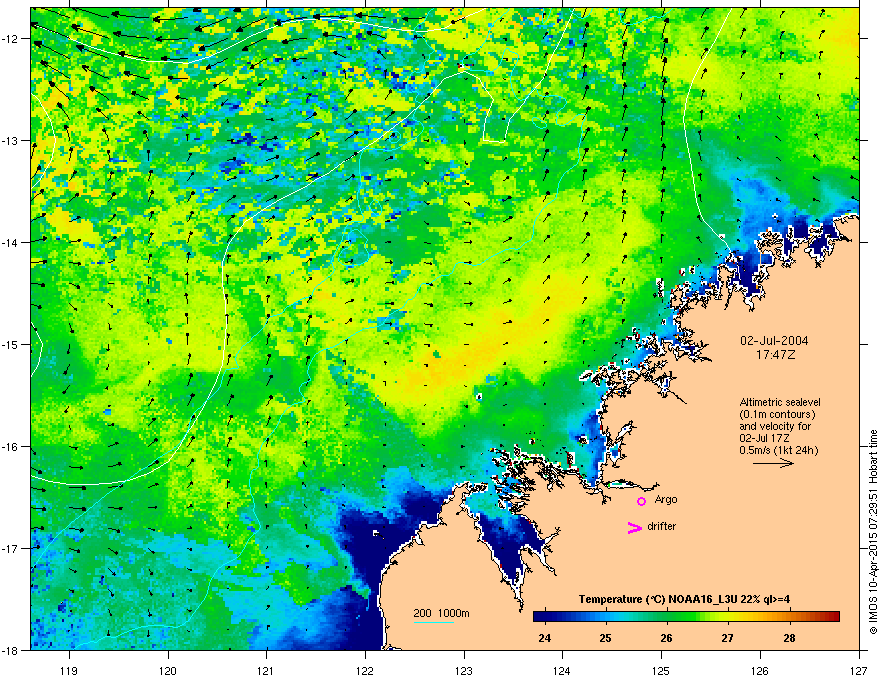Click the color bar value 24
Image resolution: width=880 pixels, height=680 pixels.
(x=544, y=638)
